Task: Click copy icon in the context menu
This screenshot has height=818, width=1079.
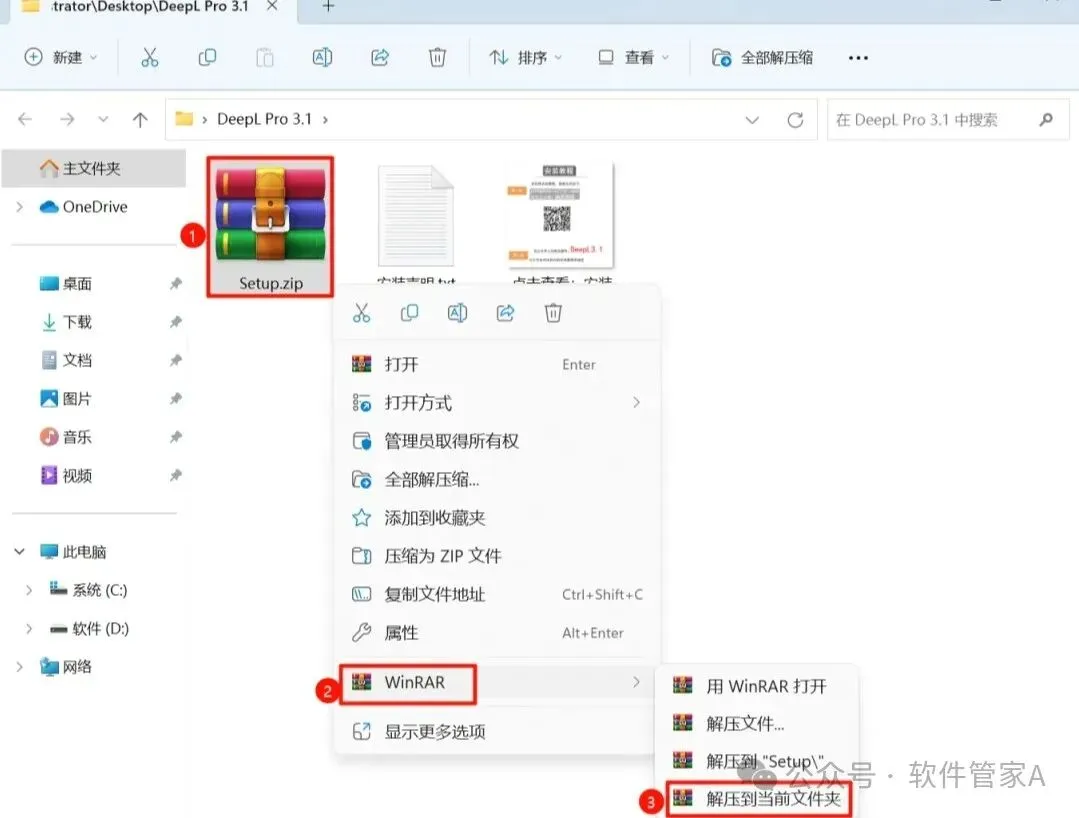Action: 409,314
